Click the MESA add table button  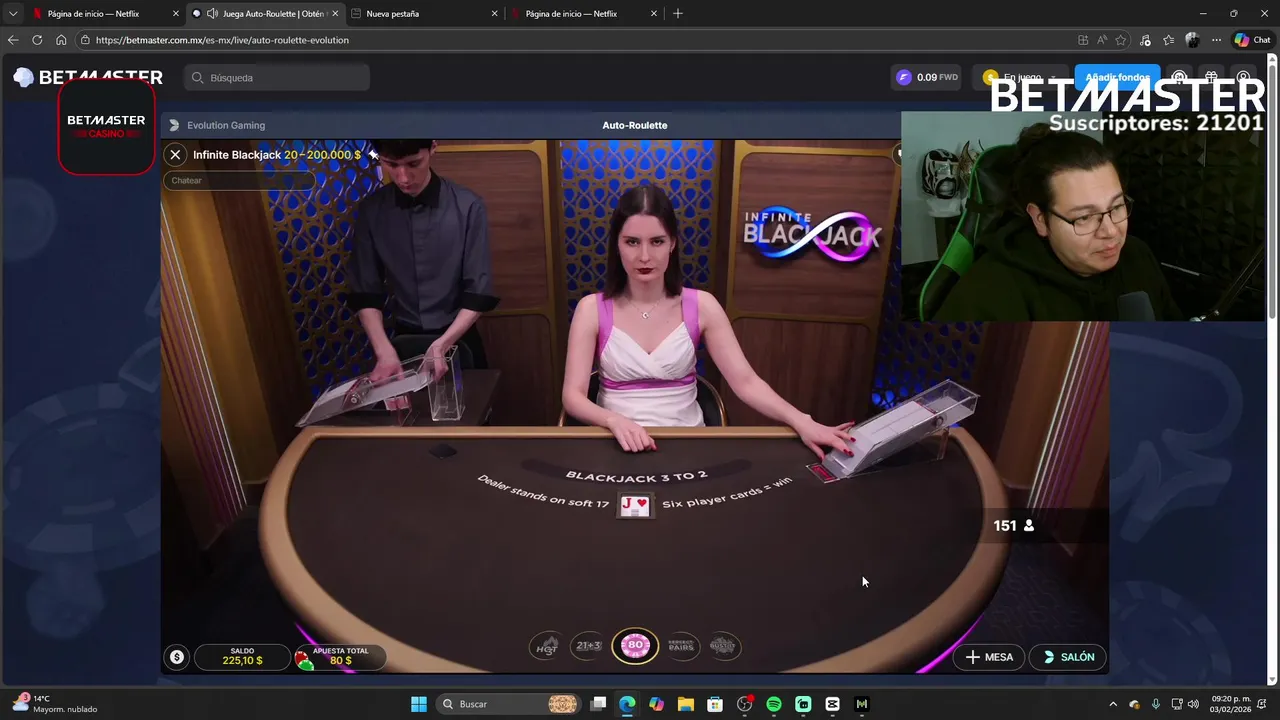tap(989, 657)
